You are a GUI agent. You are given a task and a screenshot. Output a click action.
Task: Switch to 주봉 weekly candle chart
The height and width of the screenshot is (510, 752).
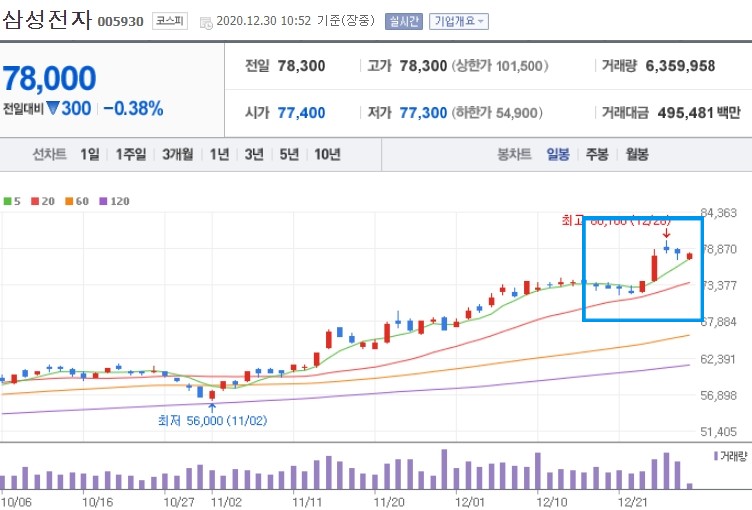[x=597, y=154]
